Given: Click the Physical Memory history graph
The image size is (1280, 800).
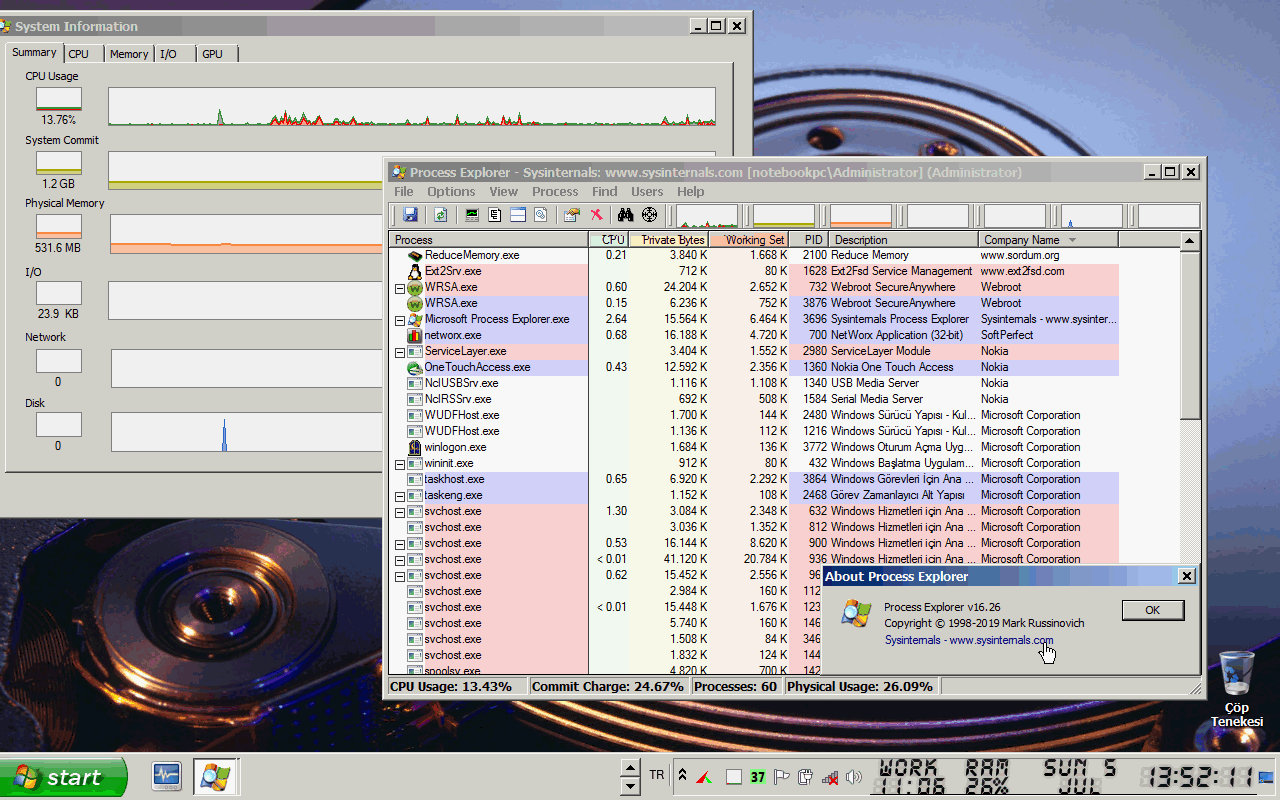Looking at the screenshot, I should click(x=246, y=234).
